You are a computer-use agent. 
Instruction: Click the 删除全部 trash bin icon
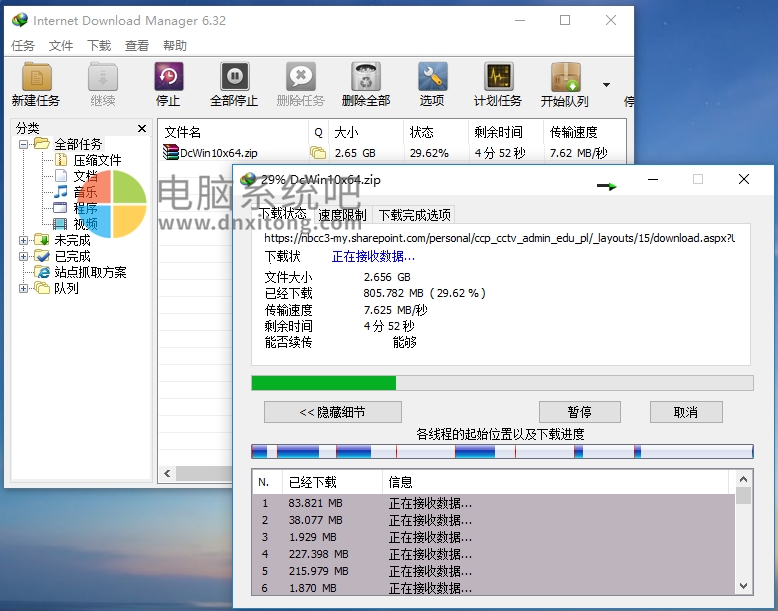click(x=366, y=77)
